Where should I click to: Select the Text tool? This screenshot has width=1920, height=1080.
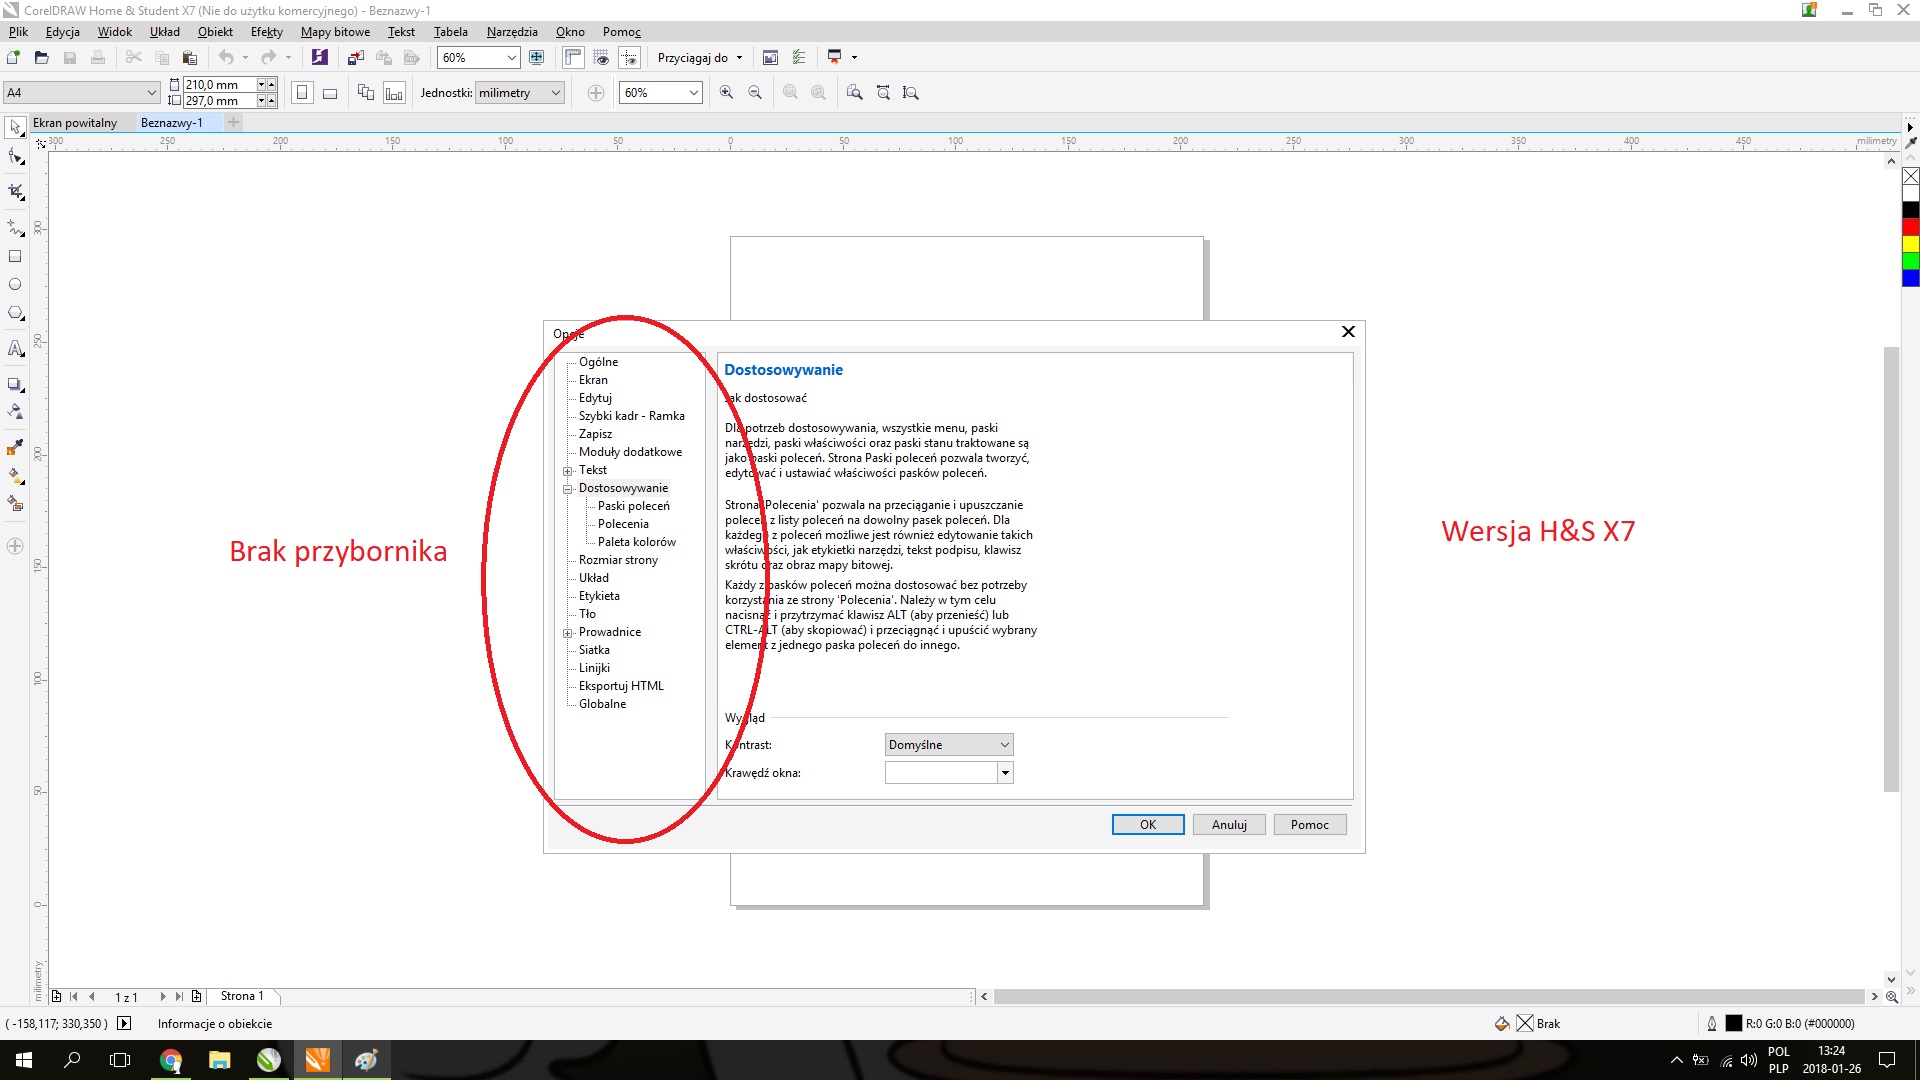(15, 349)
